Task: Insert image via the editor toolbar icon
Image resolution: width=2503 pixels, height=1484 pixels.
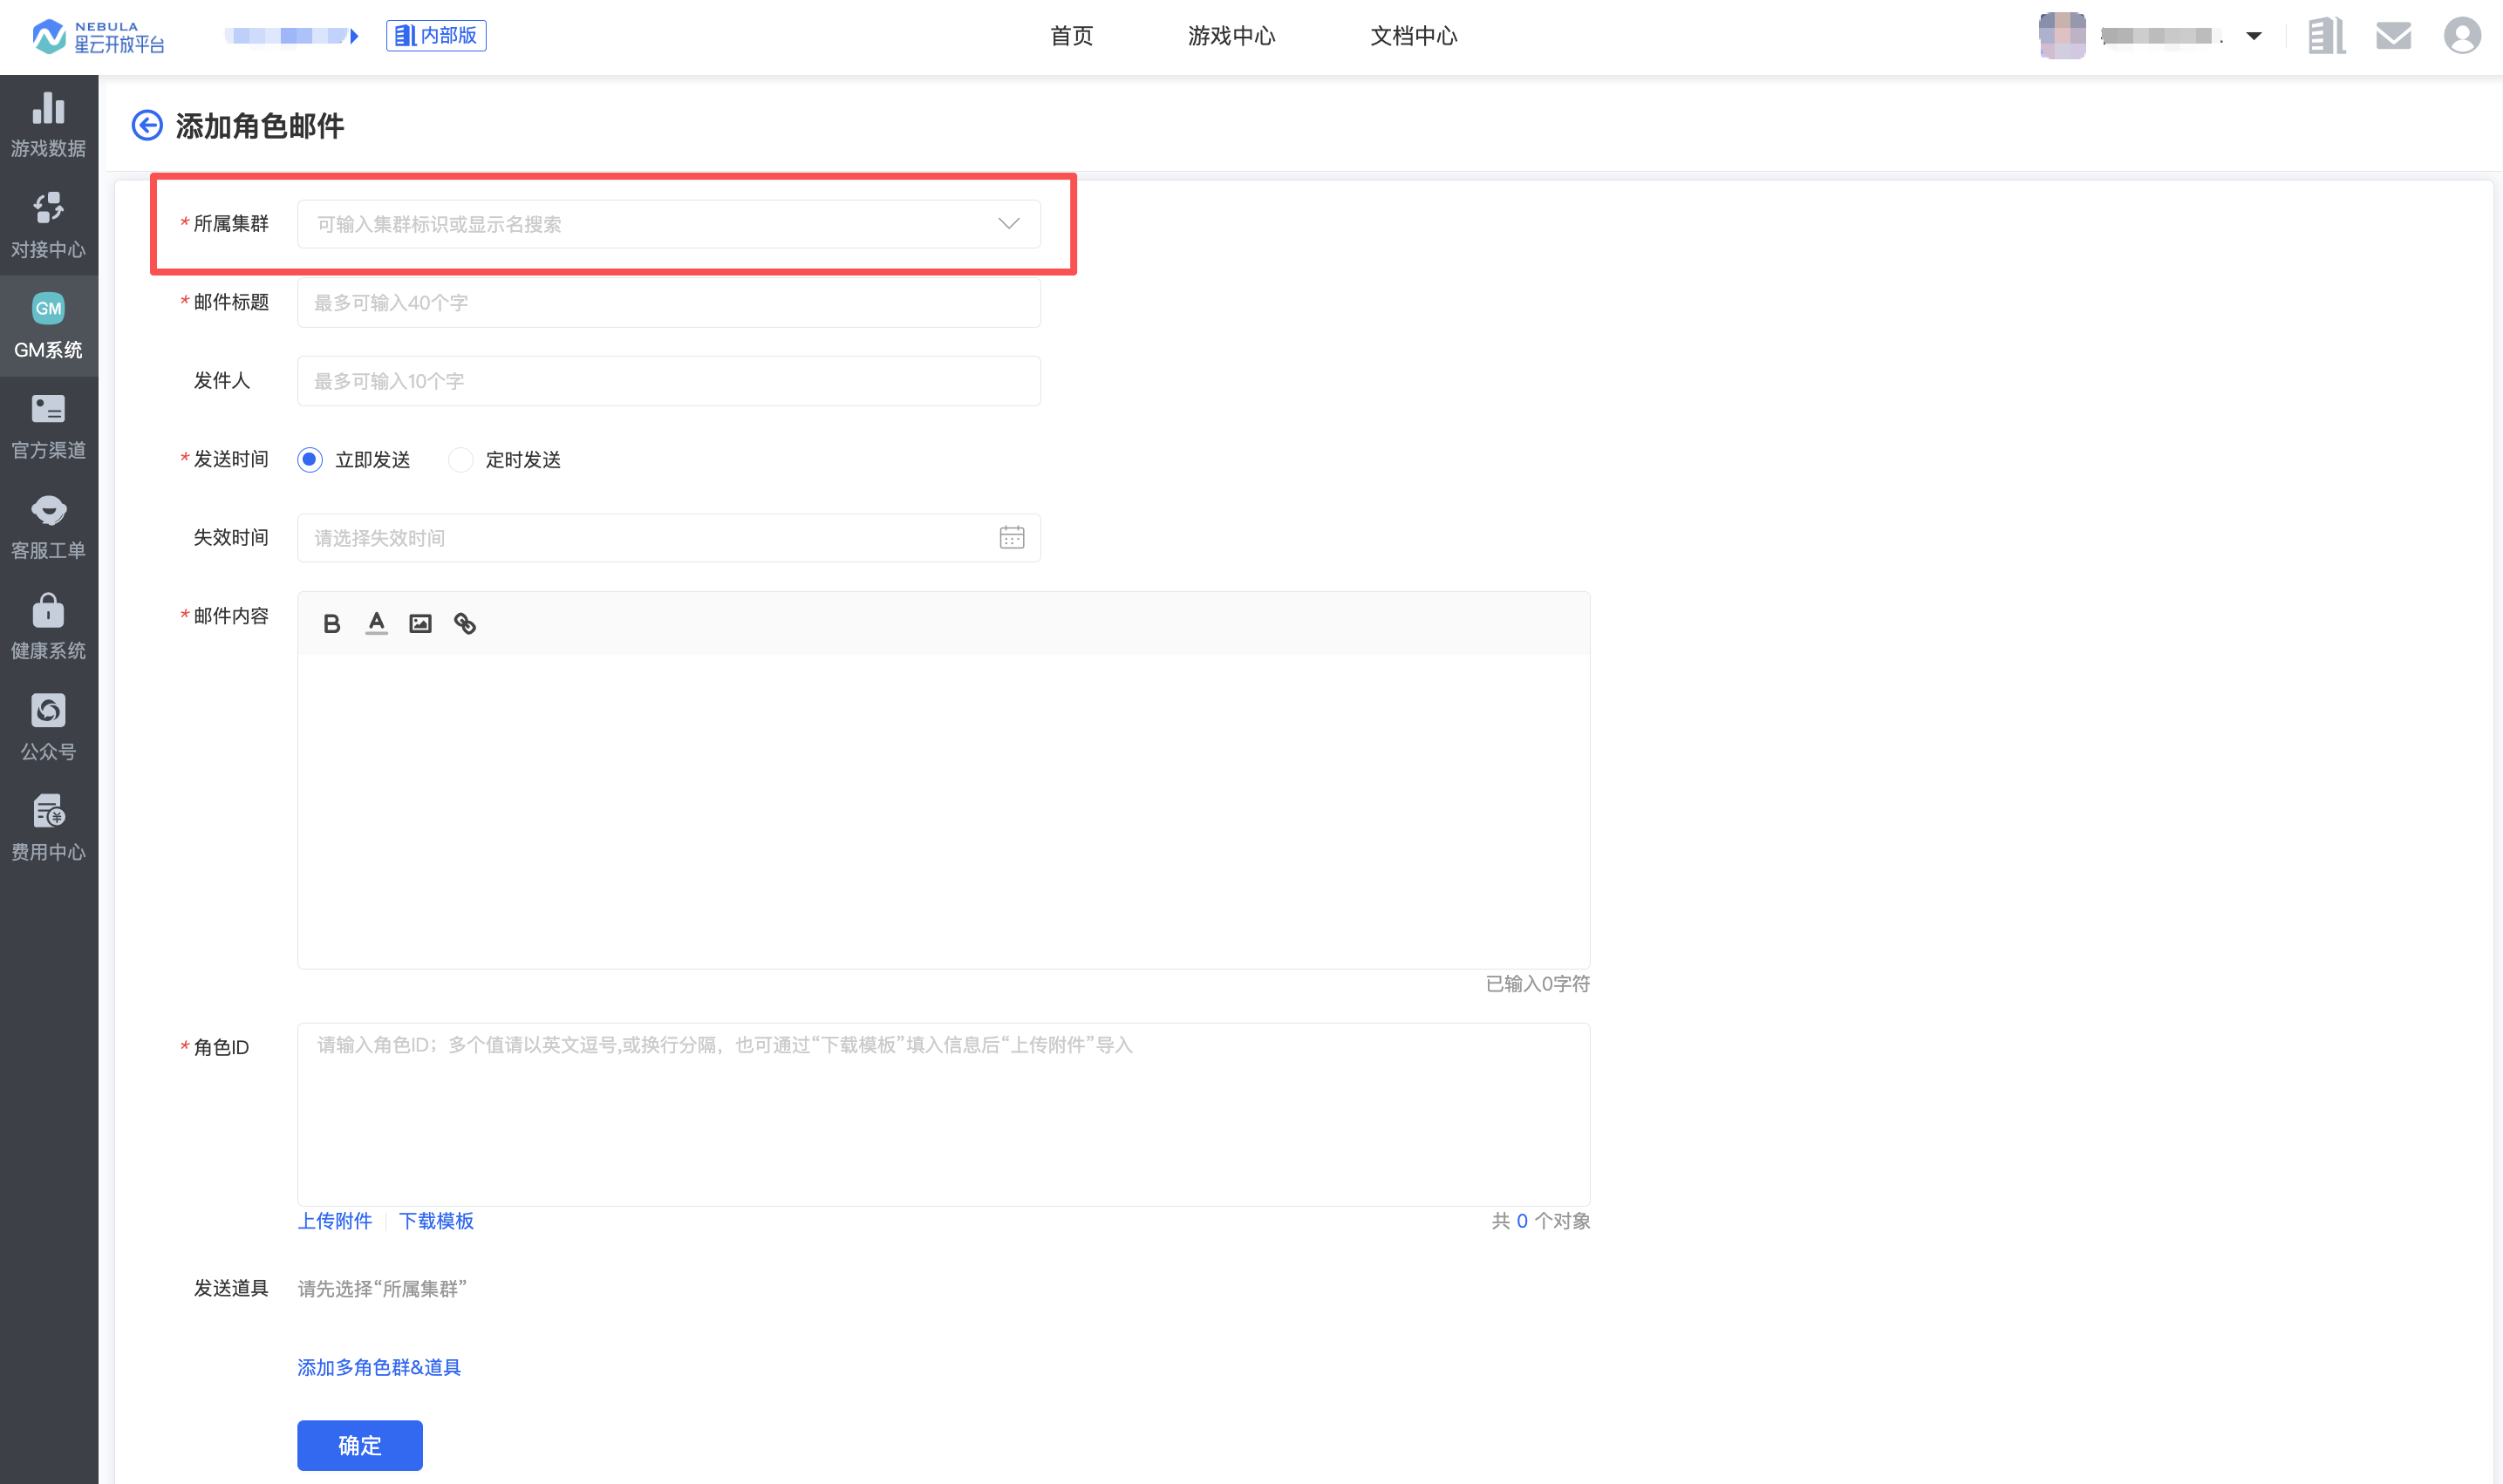Action: (420, 624)
